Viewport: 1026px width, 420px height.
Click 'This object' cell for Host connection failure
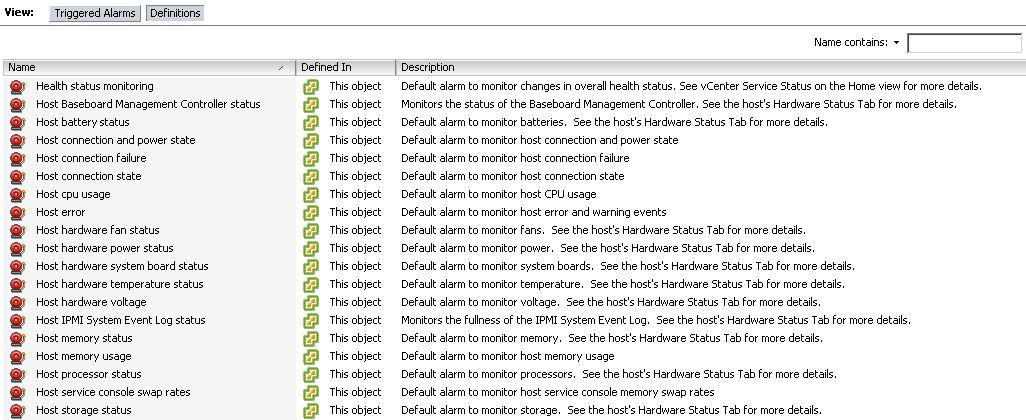(355, 158)
